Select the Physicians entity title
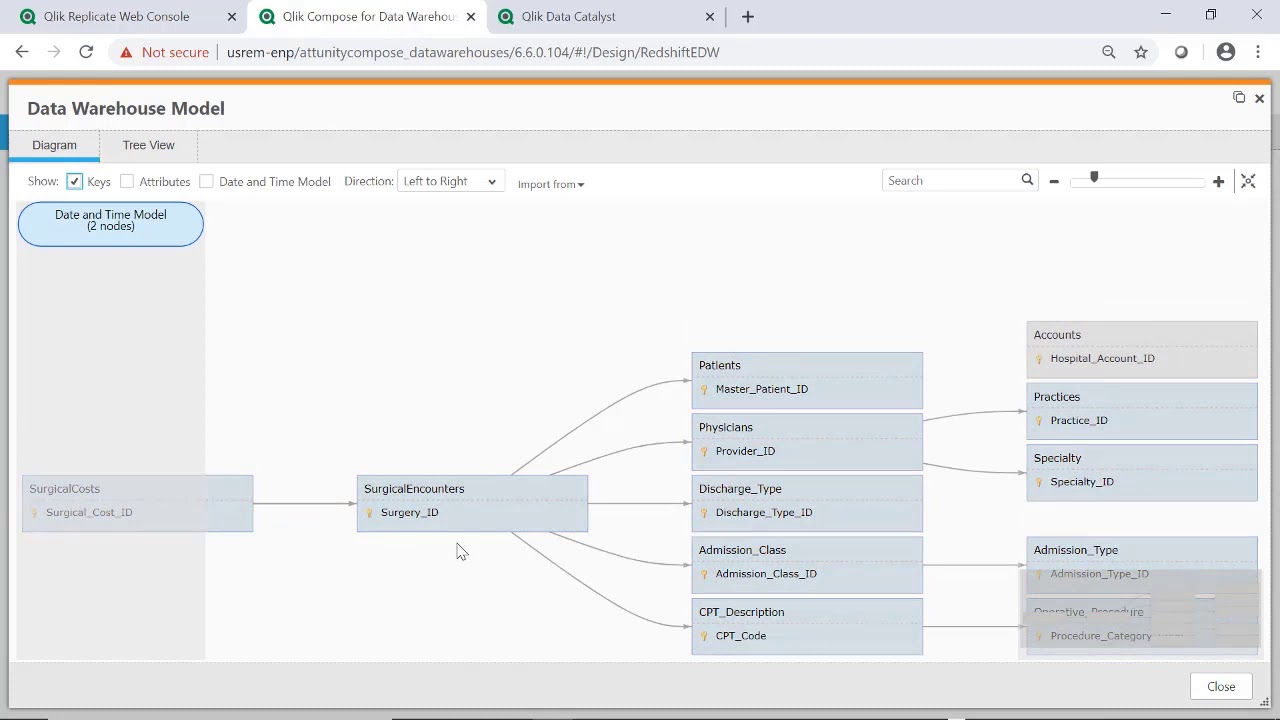This screenshot has width=1280, height=720. pos(726,427)
